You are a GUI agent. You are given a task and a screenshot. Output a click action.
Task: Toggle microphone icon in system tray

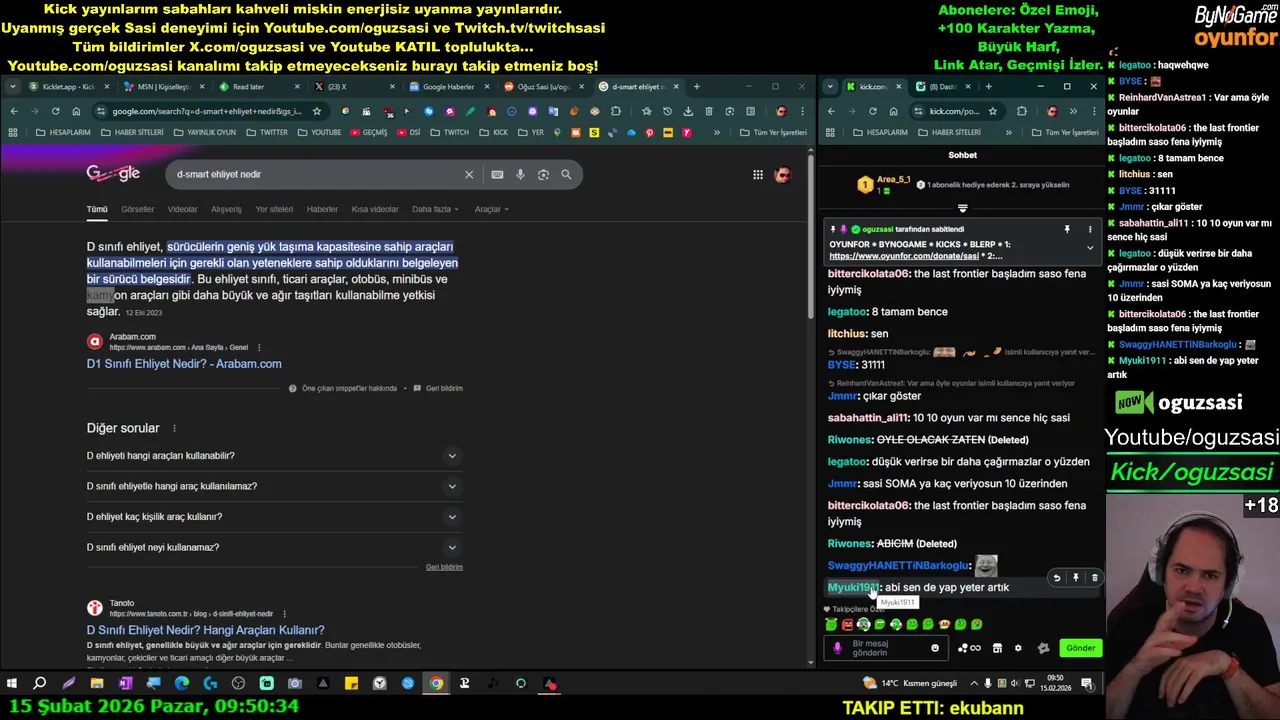tap(988, 684)
